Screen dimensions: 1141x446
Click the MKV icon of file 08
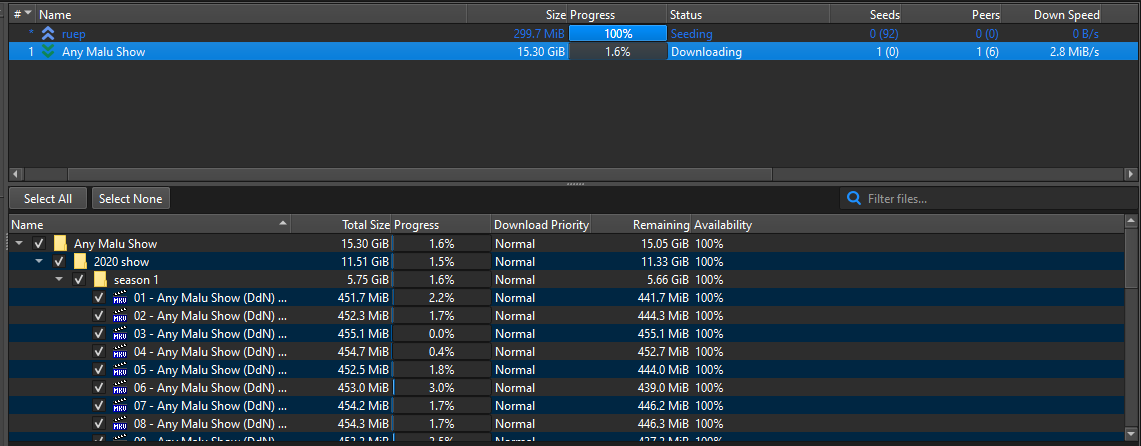coord(120,423)
